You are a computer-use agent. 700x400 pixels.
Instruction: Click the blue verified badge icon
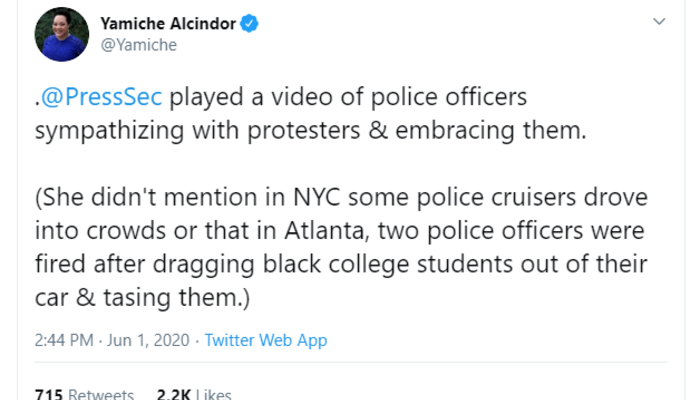click(257, 22)
